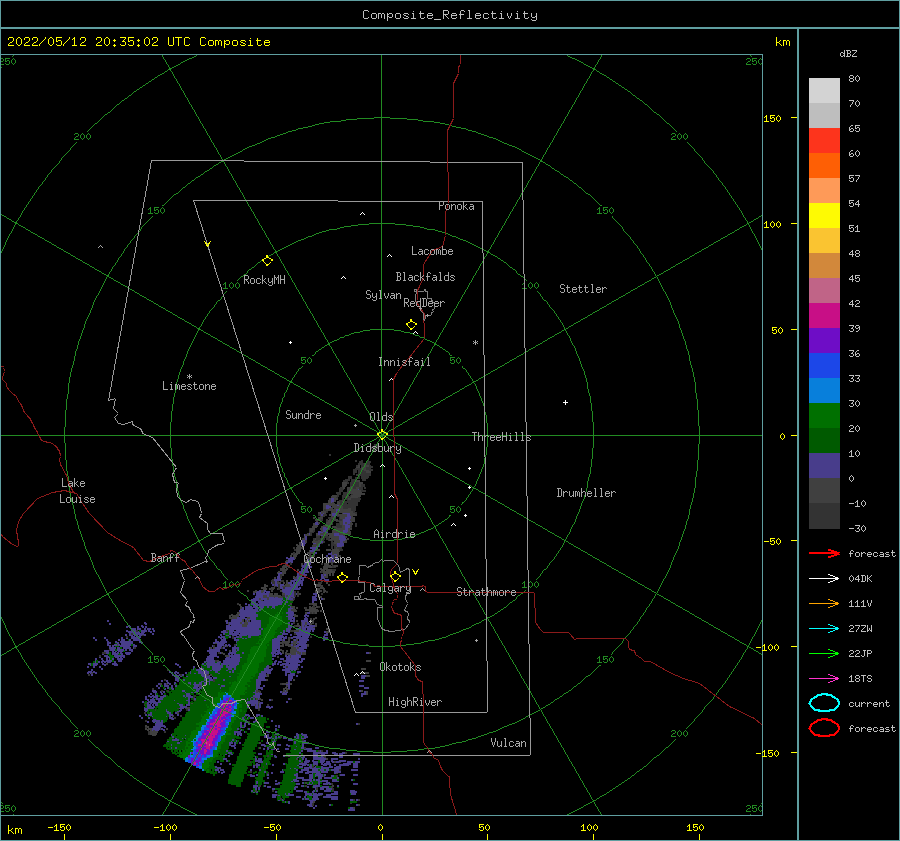Click the ThreeHills label
The height and width of the screenshot is (841, 900).
[x=501, y=437]
